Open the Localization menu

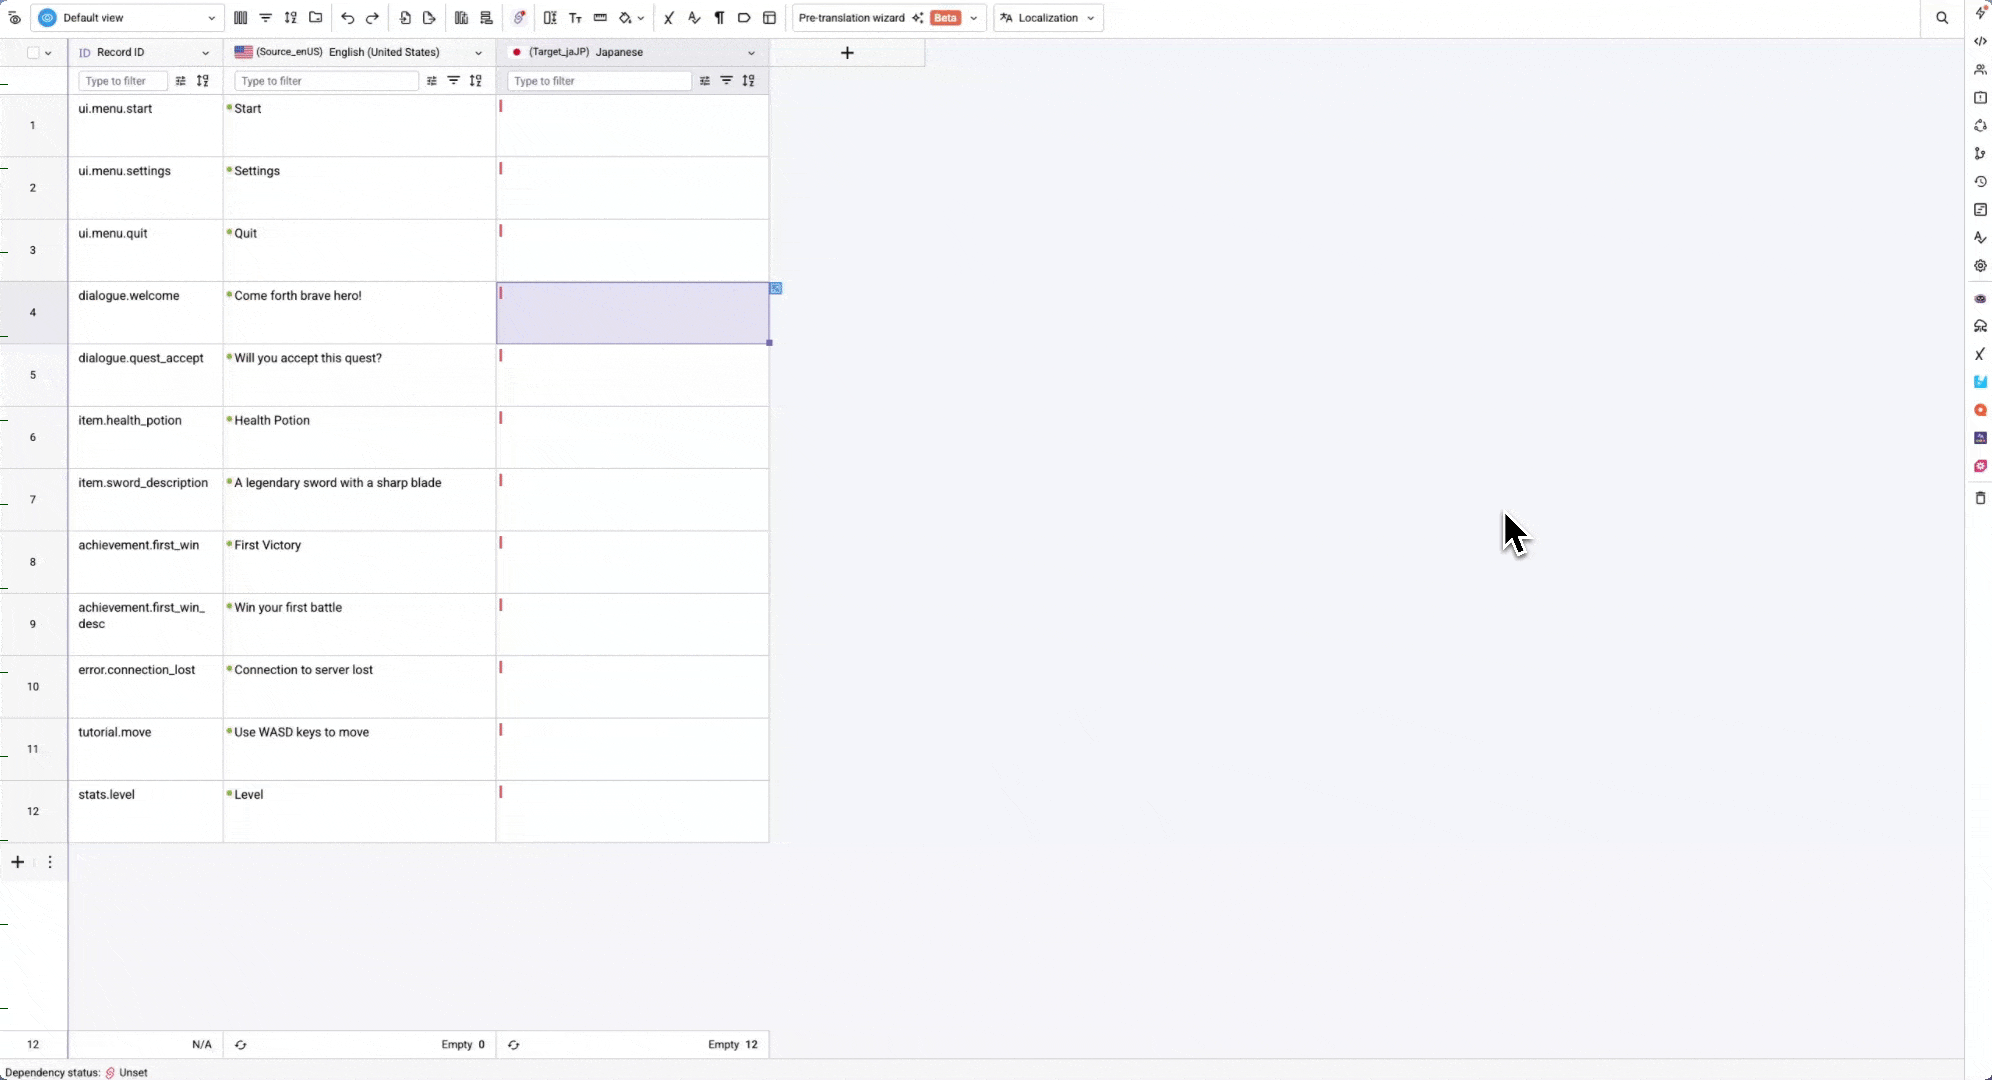point(1047,17)
